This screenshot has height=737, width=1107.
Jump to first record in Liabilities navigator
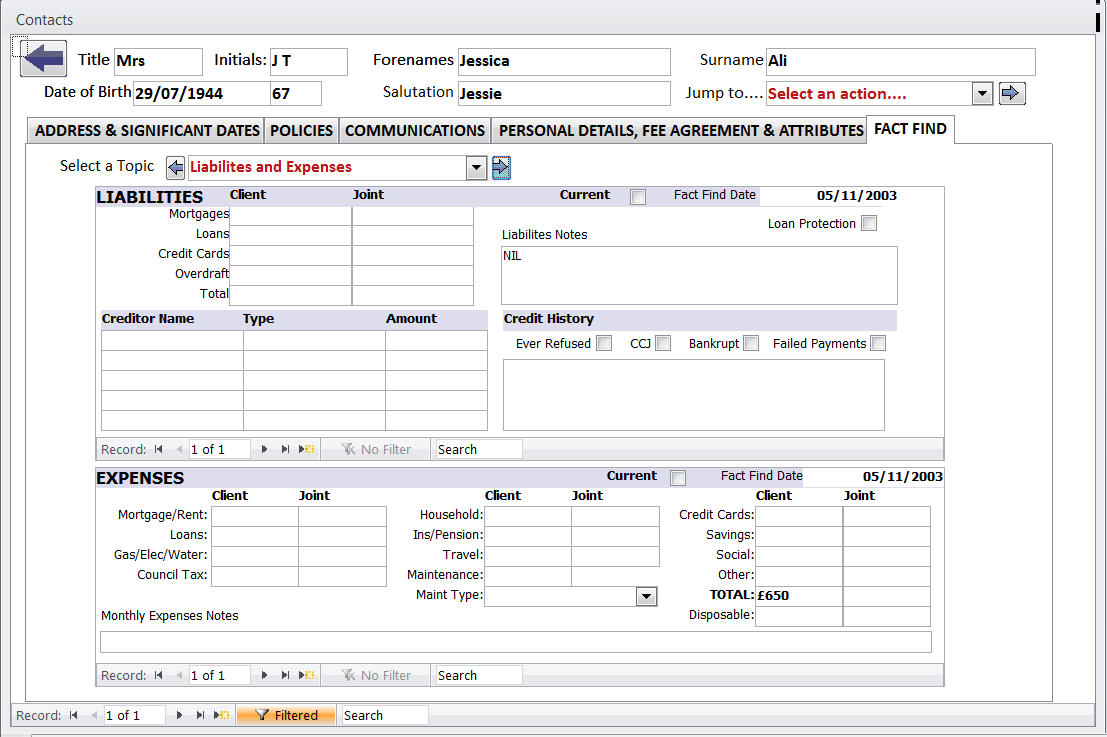159,449
